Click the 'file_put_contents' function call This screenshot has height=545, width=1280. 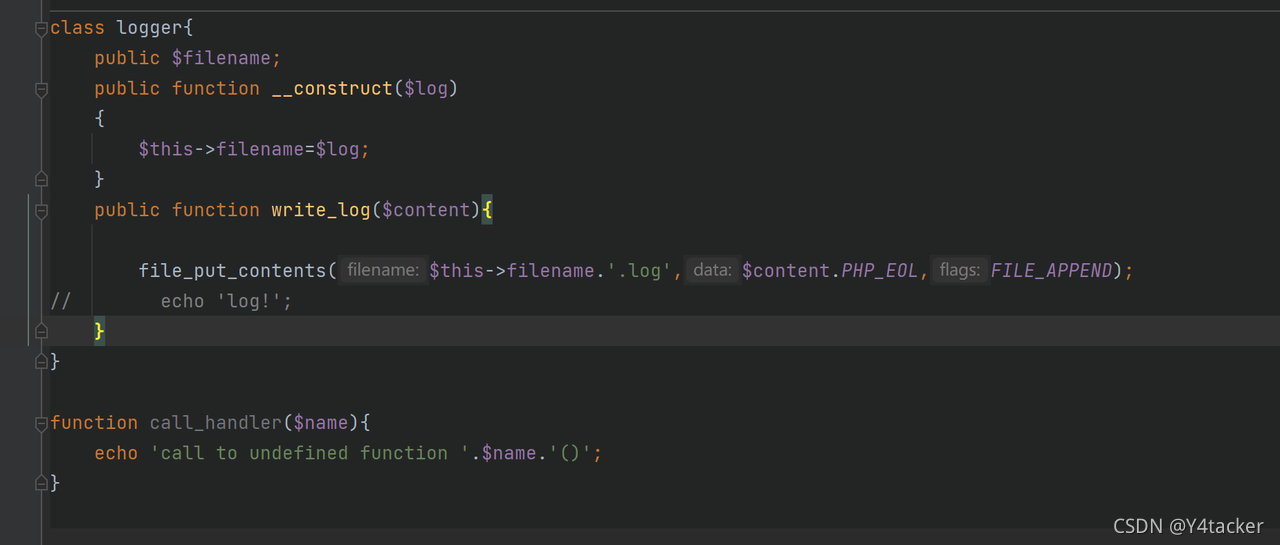232,271
